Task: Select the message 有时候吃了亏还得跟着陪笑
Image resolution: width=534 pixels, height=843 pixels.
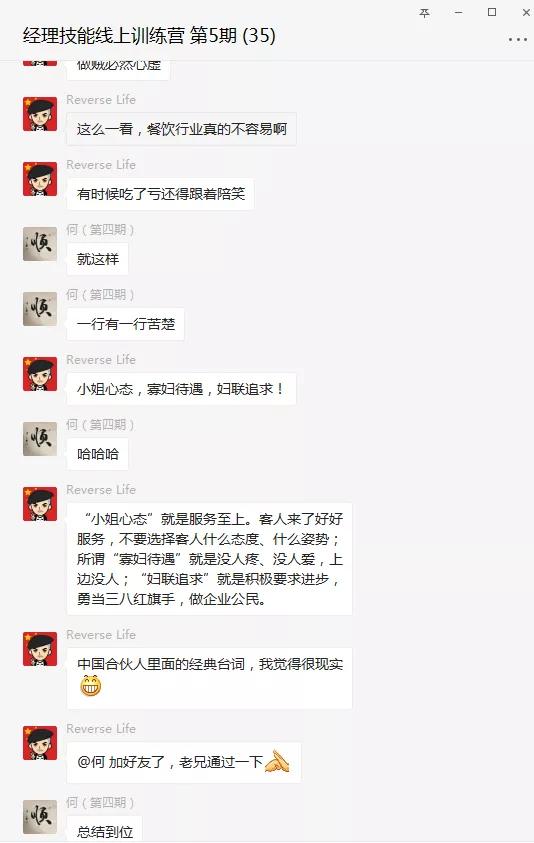Action: coord(160,194)
